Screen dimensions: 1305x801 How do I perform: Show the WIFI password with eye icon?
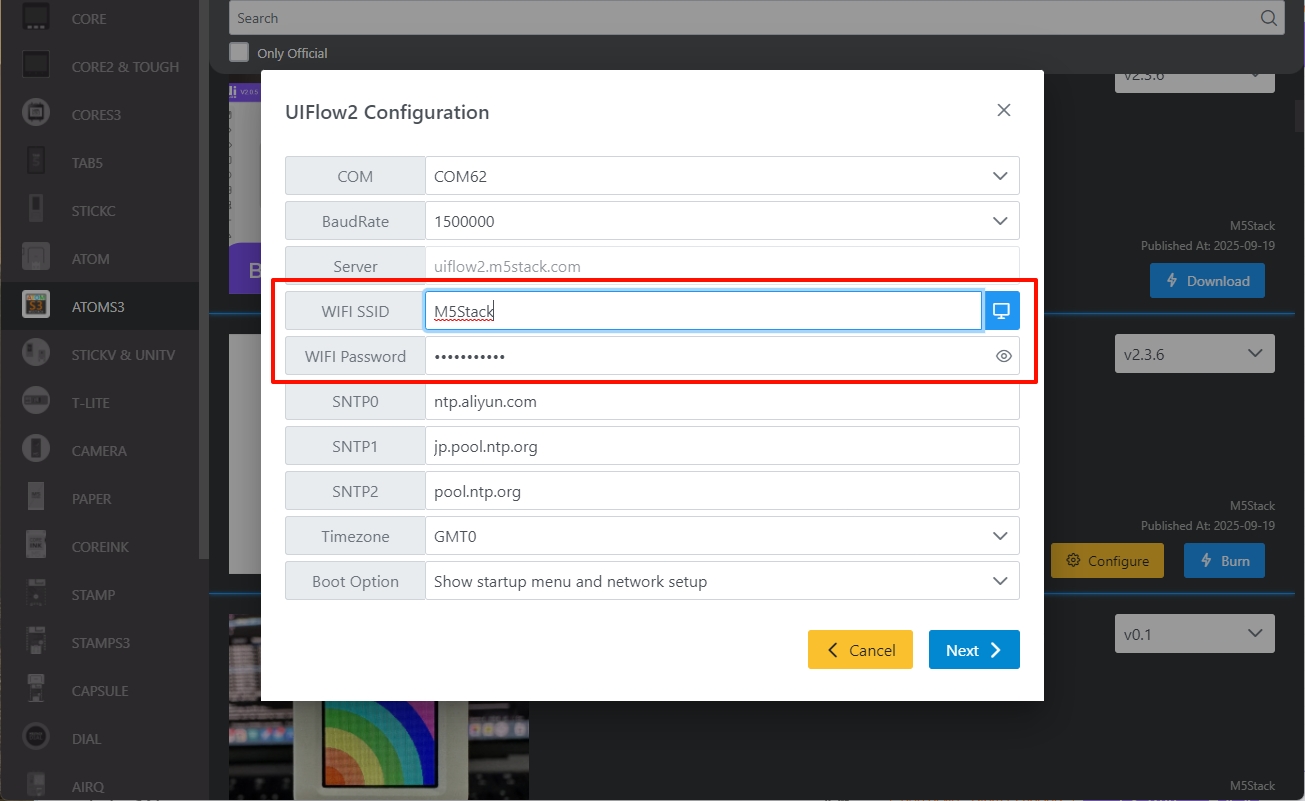click(1004, 356)
